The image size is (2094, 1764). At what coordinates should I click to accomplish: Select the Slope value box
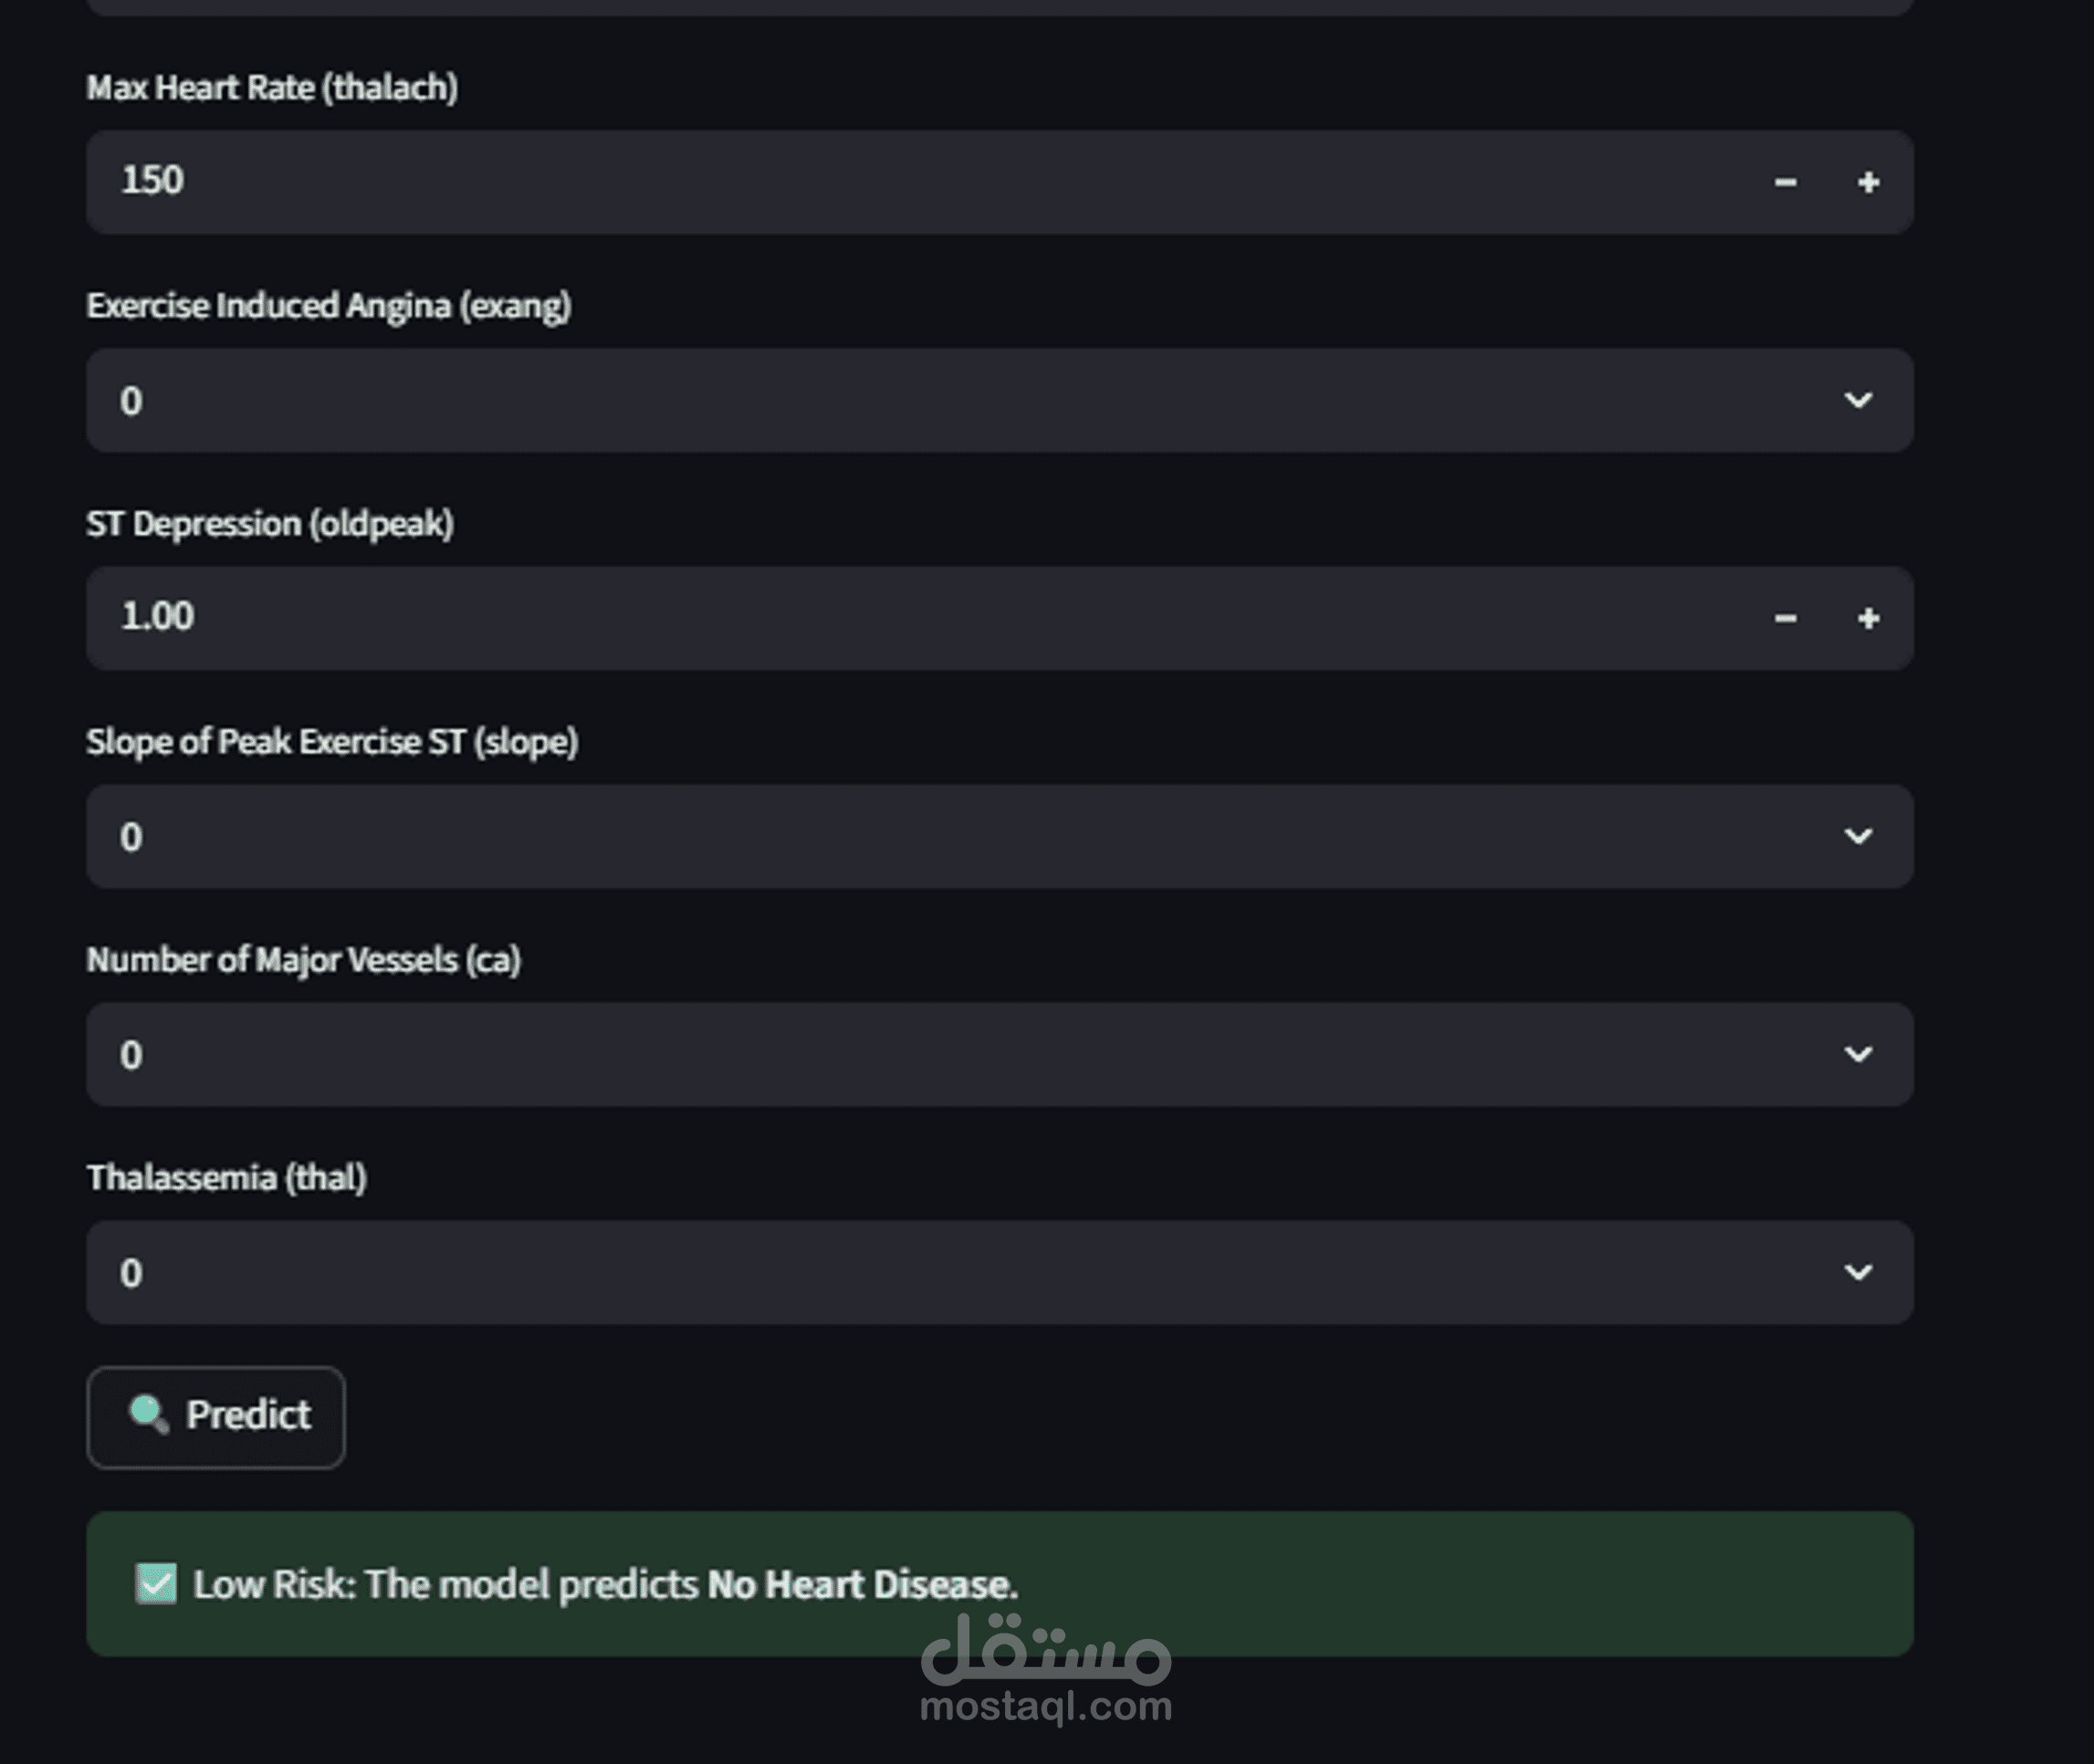900,836
